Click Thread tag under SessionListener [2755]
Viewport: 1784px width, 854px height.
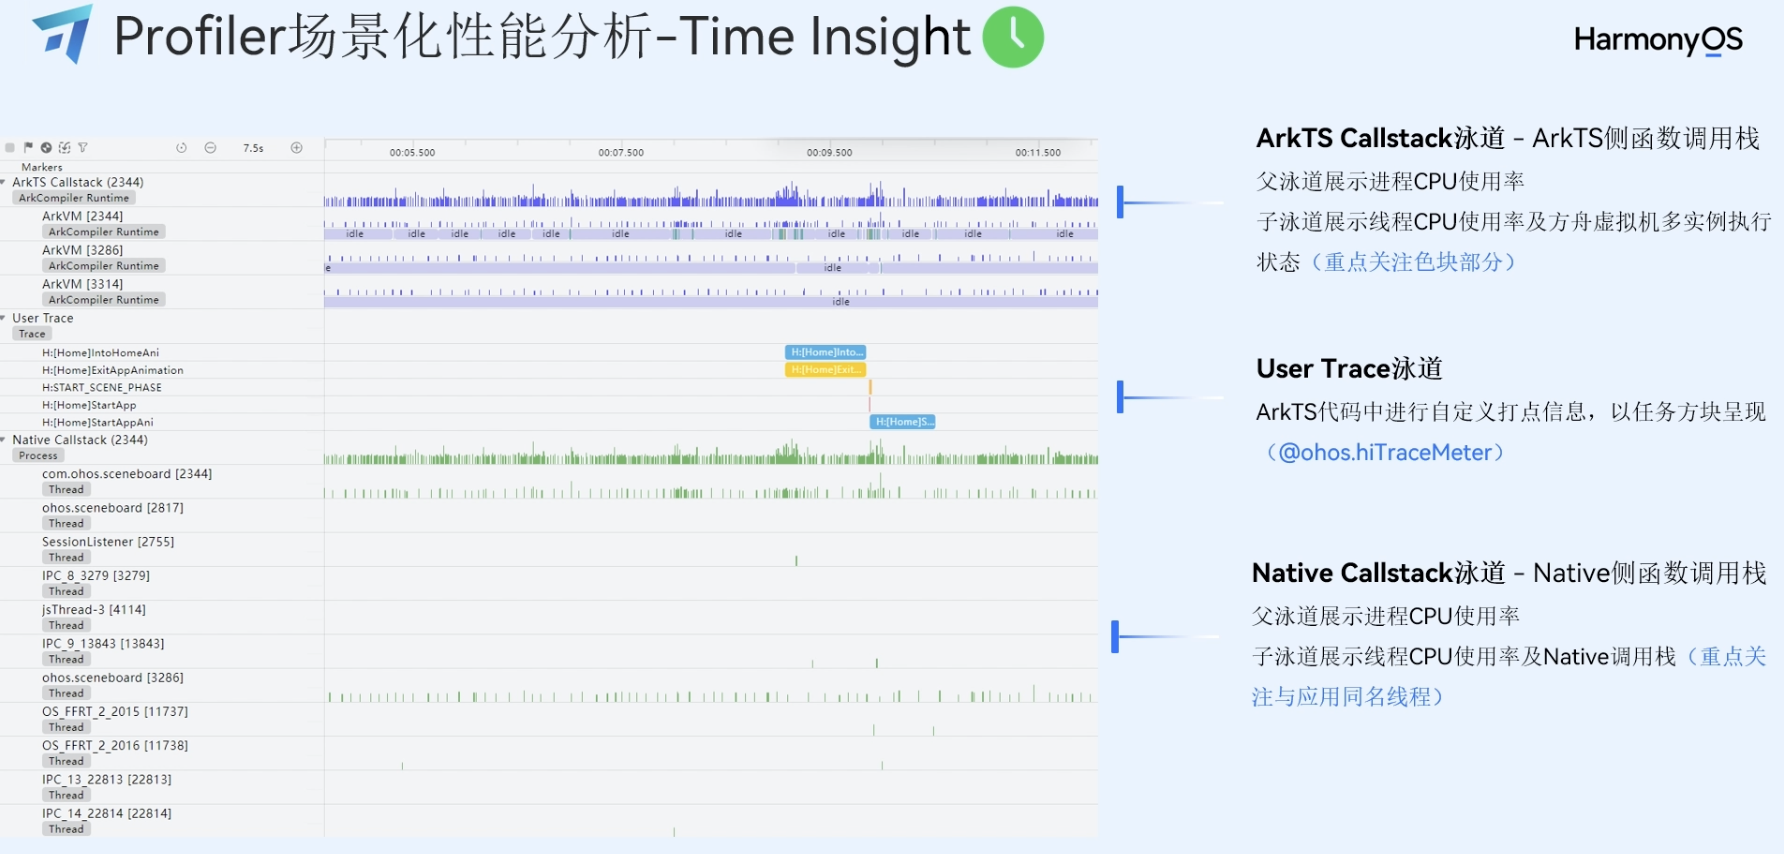coord(66,558)
